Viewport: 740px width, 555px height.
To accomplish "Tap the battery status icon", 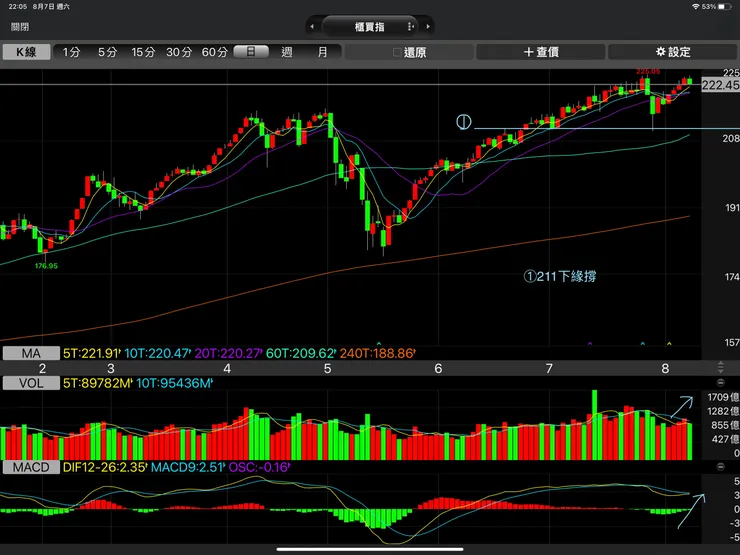I will click(x=724, y=7).
